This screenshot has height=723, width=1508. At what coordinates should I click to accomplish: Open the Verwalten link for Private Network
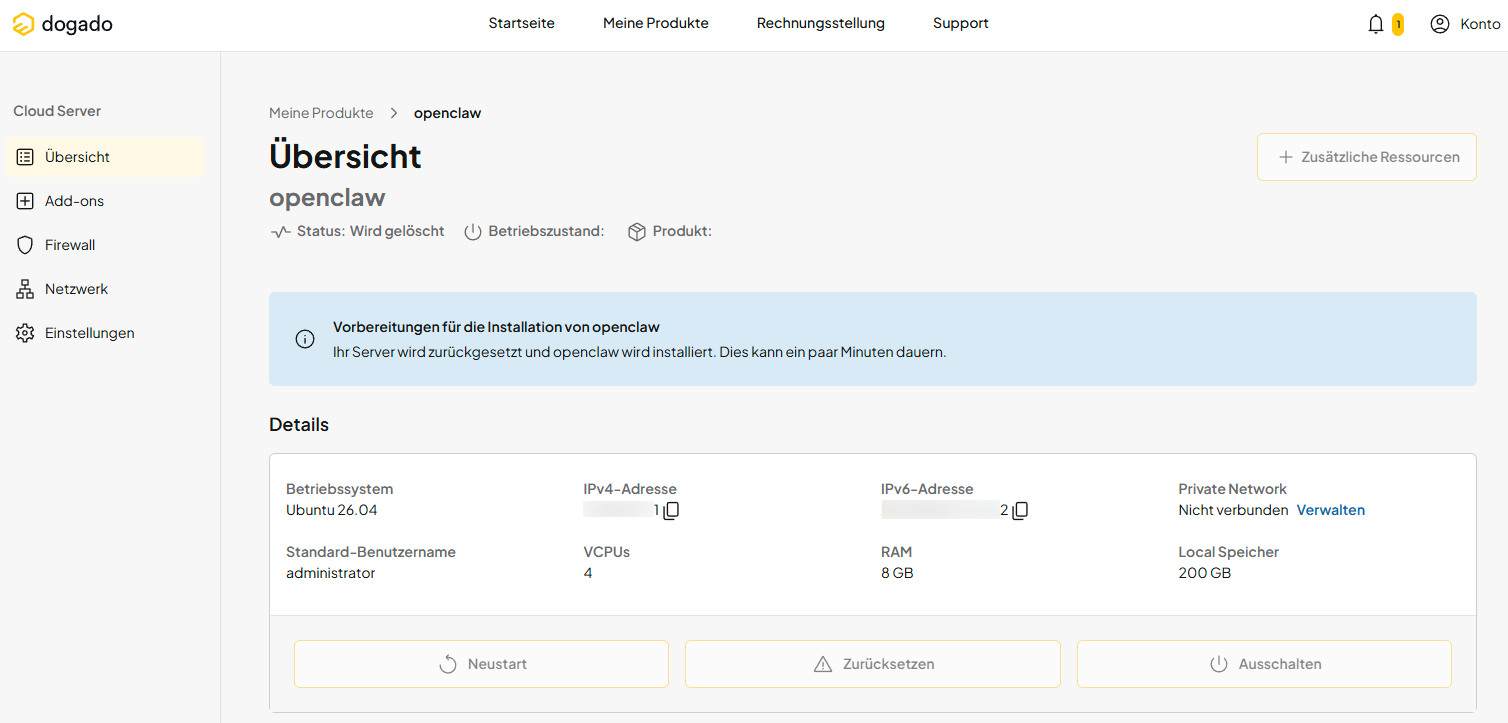coord(1330,510)
